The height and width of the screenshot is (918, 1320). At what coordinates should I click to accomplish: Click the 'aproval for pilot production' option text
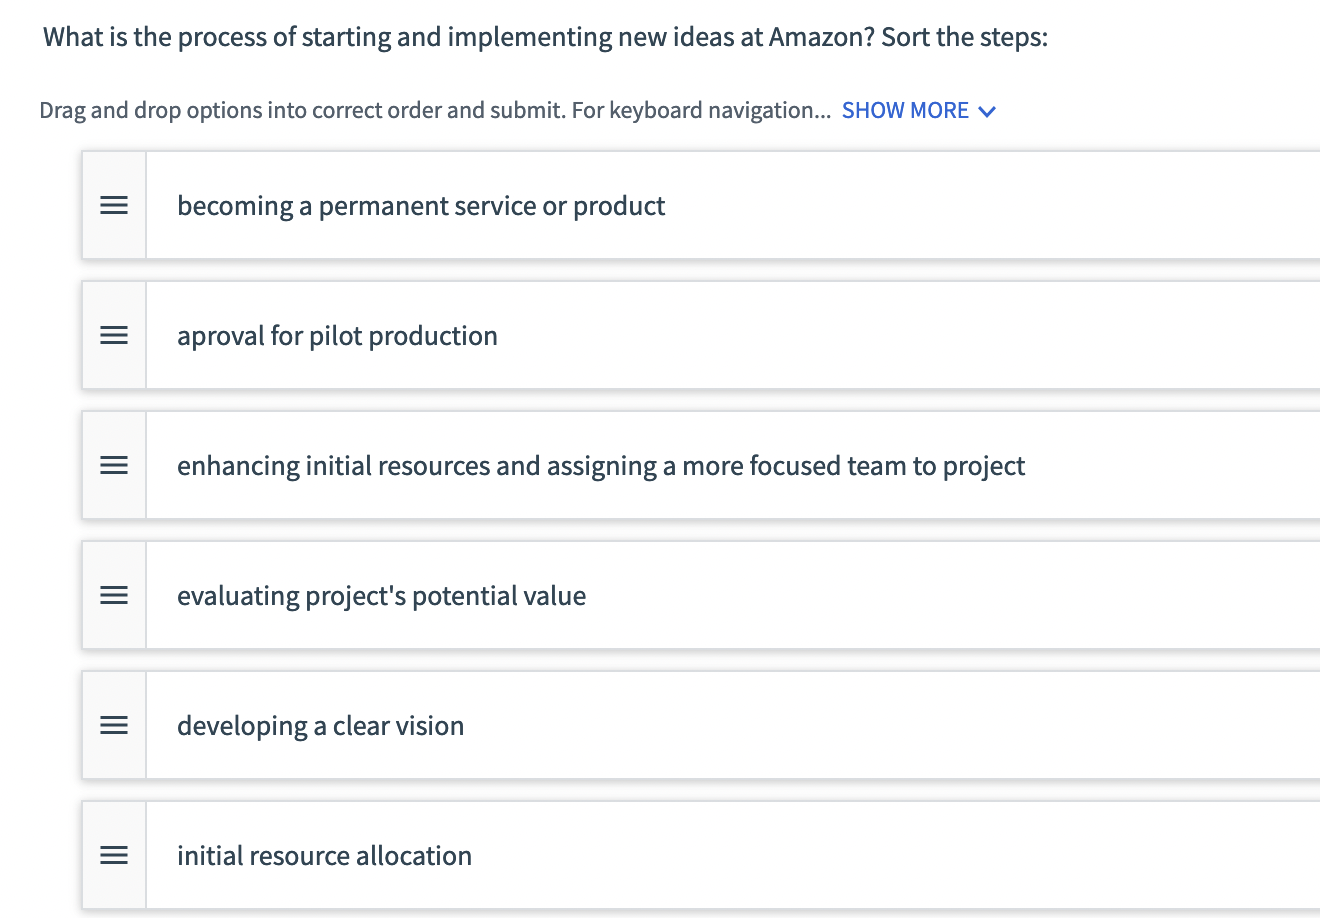pyautogui.click(x=337, y=336)
